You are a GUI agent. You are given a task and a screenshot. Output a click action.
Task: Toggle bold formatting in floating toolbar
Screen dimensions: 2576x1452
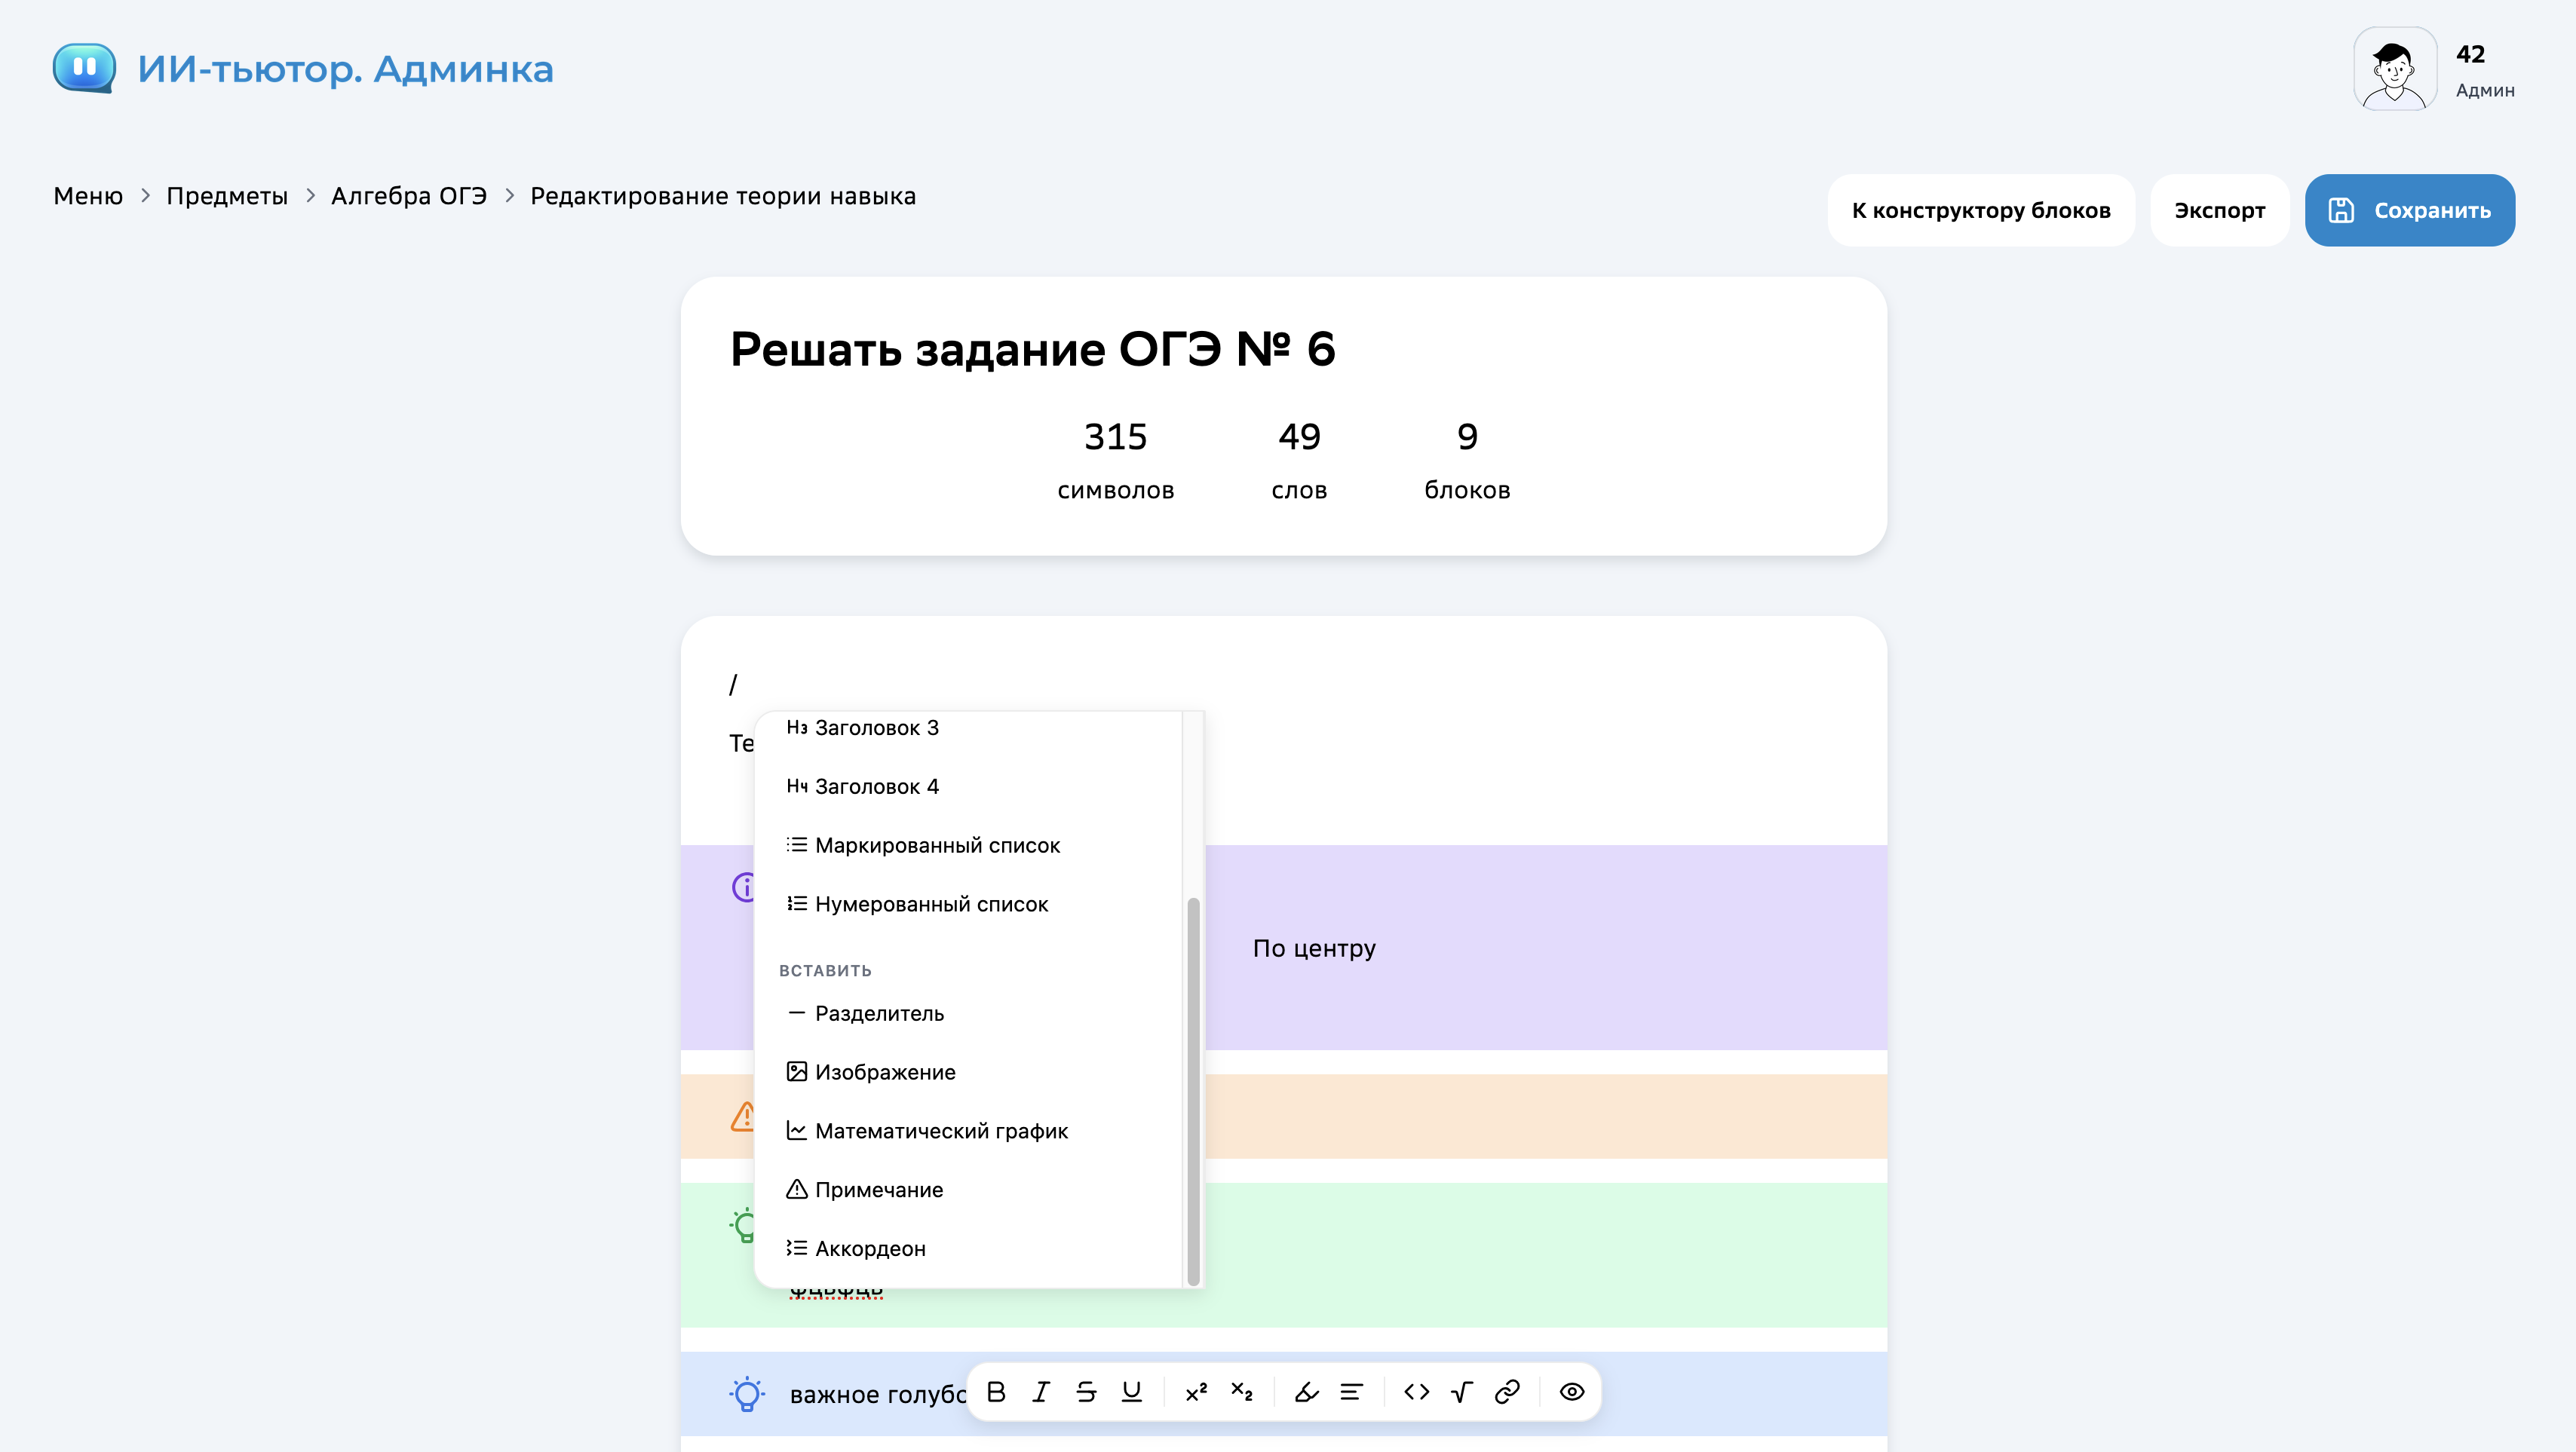click(996, 1392)
